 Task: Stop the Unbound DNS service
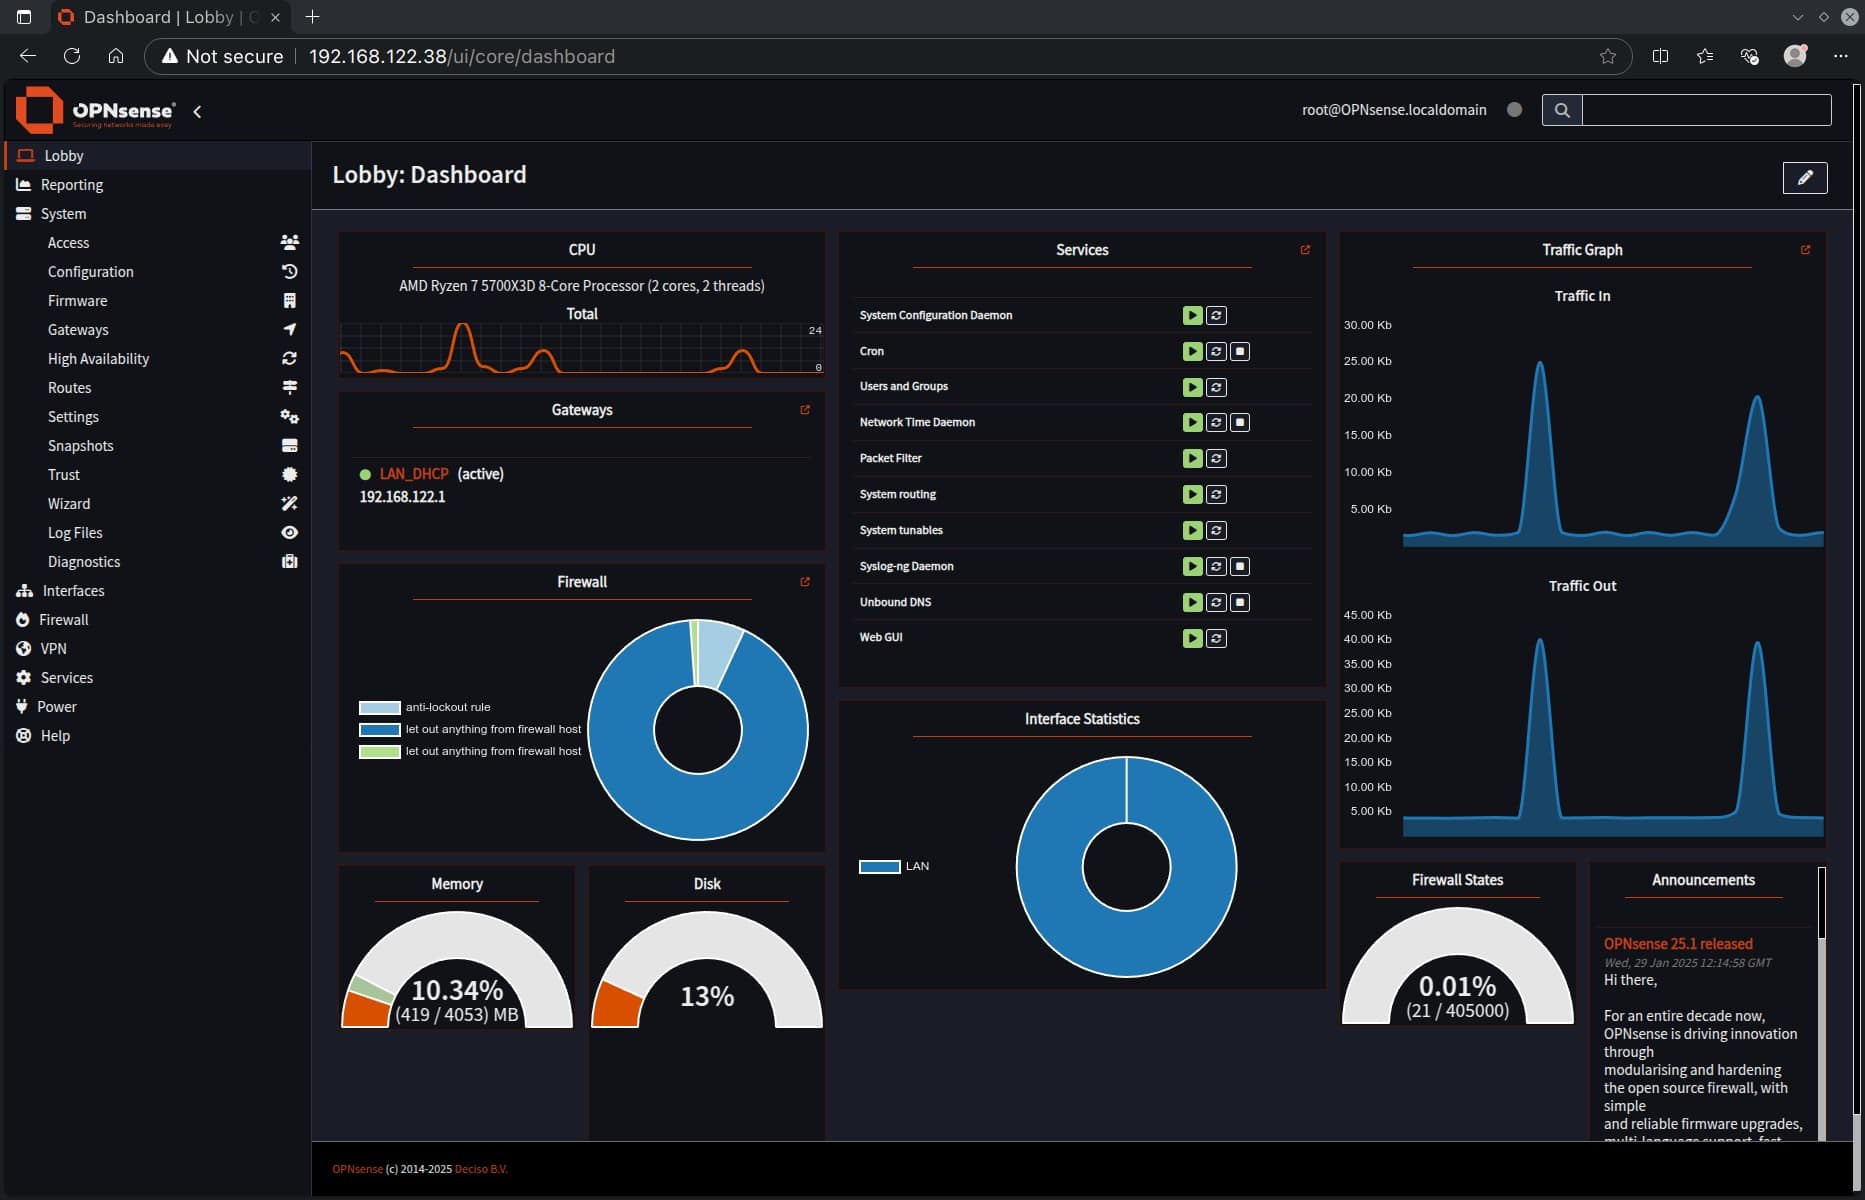coord(1240,602)
